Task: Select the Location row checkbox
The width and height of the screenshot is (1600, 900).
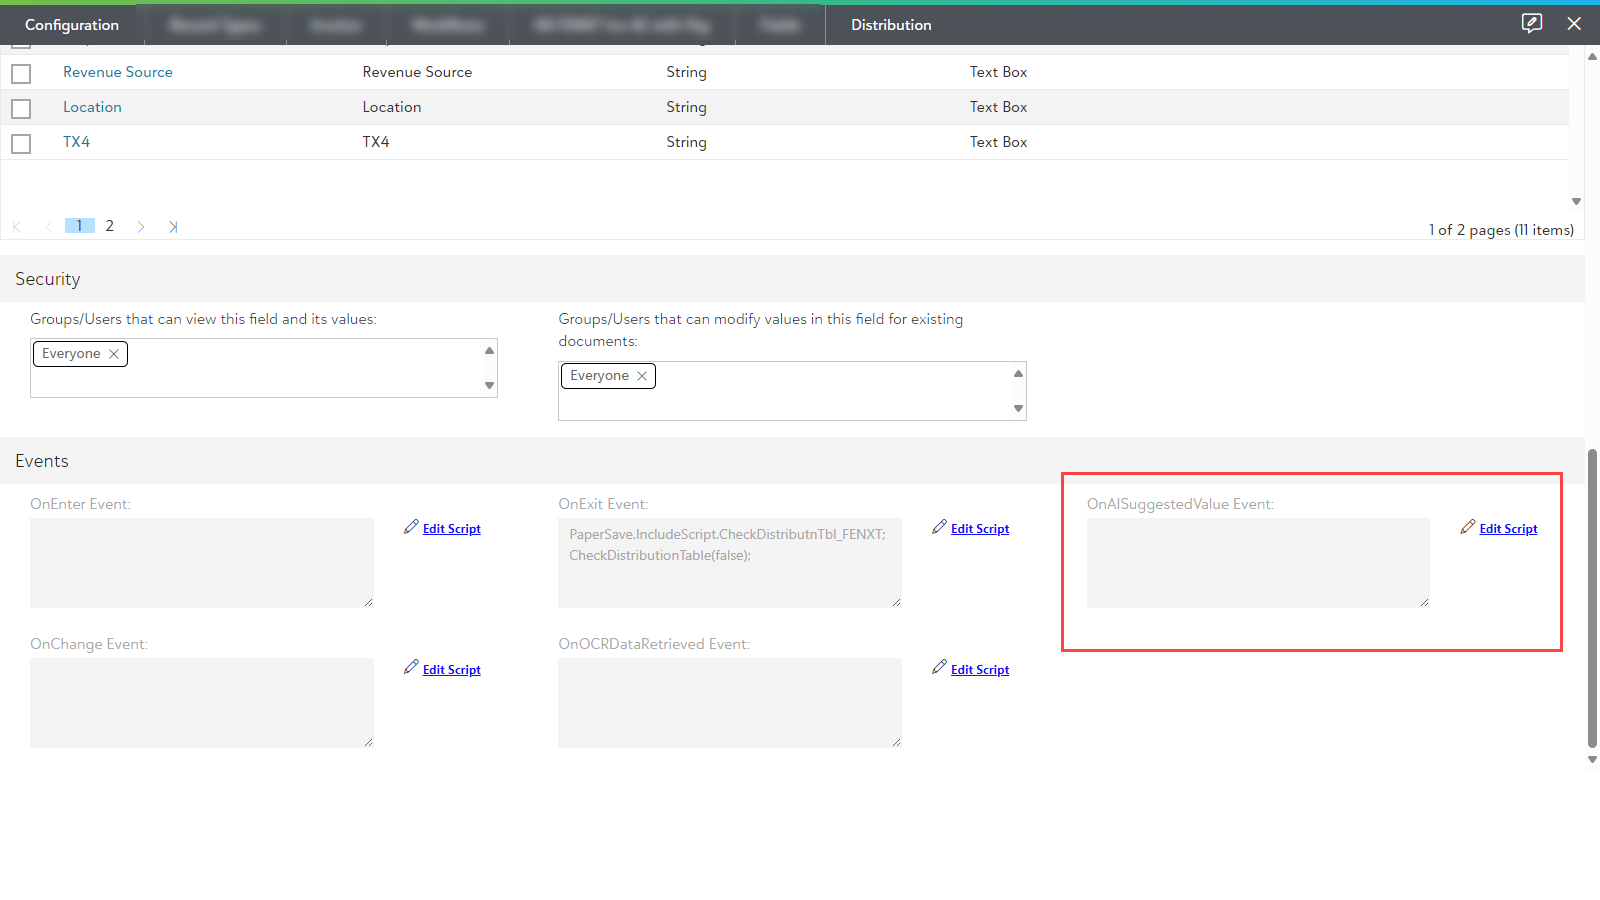Action: (21, 109)
